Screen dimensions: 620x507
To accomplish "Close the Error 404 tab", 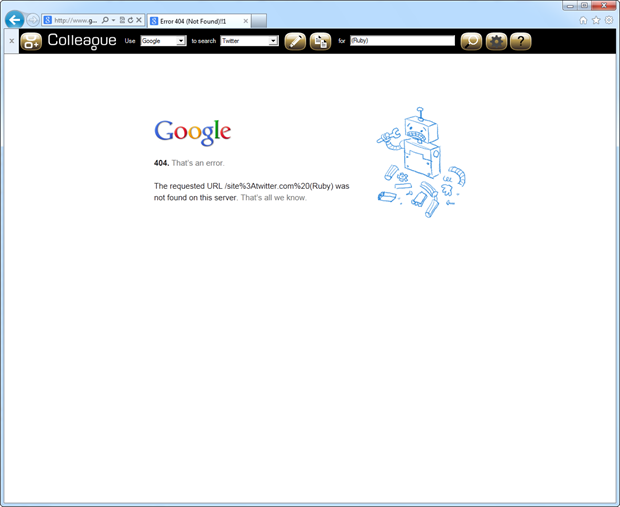I will (x=246, y=21).
